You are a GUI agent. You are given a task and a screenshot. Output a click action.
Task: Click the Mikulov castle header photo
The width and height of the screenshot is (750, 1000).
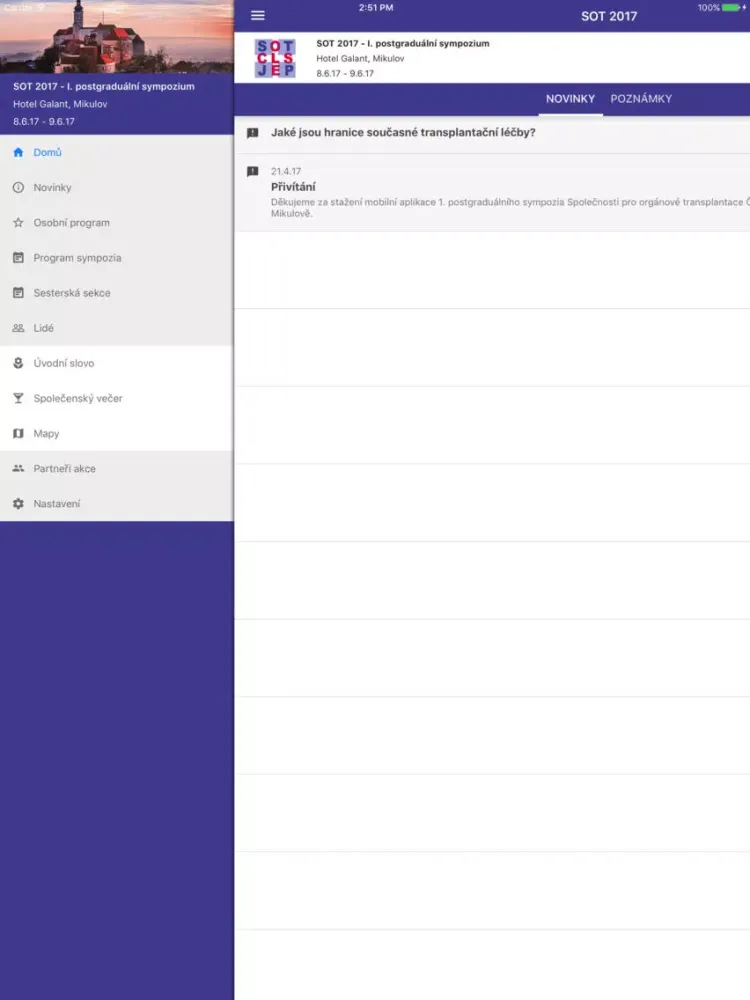click(117, 36)
